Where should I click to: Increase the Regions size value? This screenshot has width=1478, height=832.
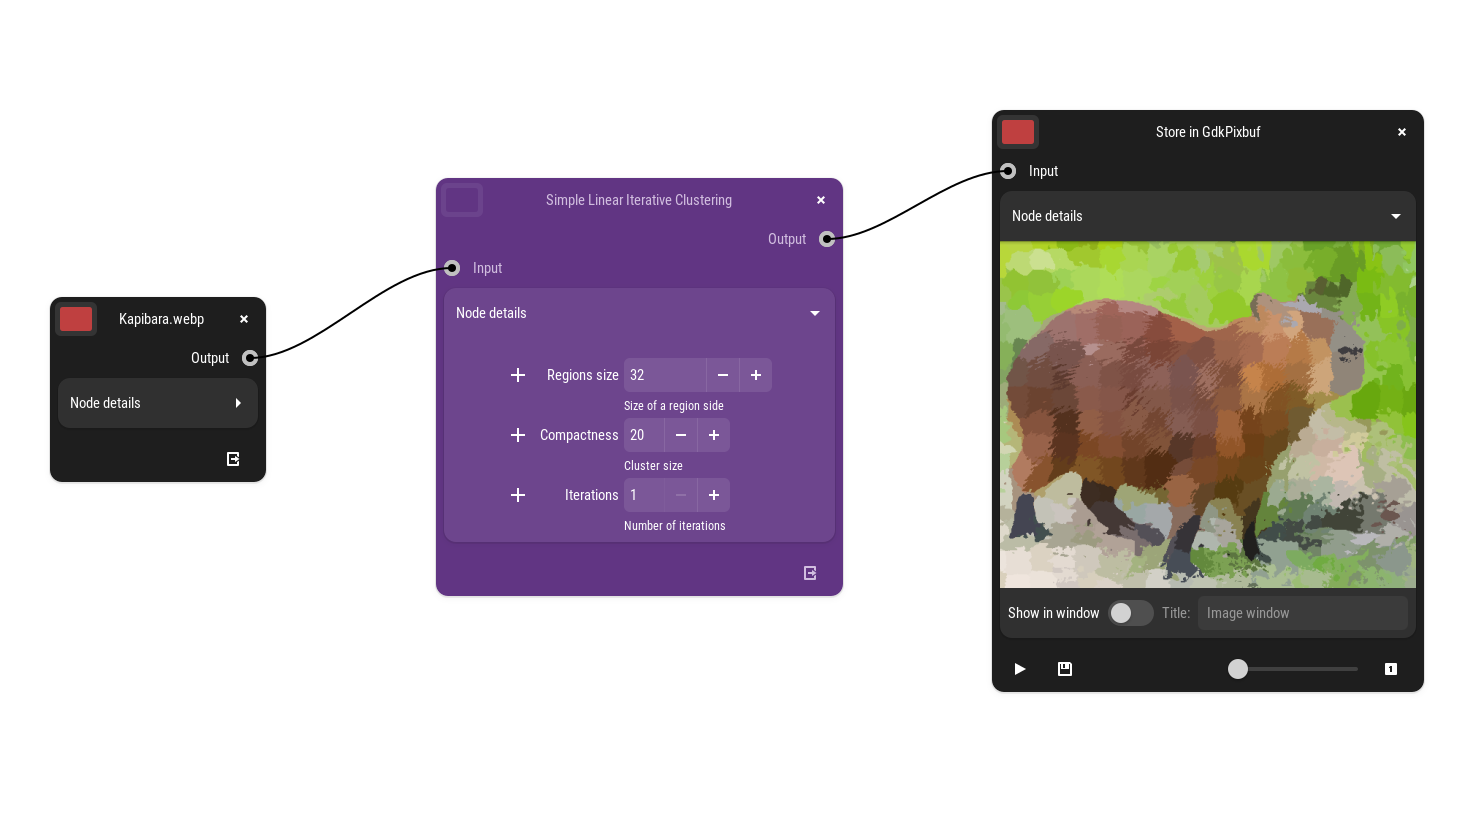pyautogui.click(x=756, y=375)
